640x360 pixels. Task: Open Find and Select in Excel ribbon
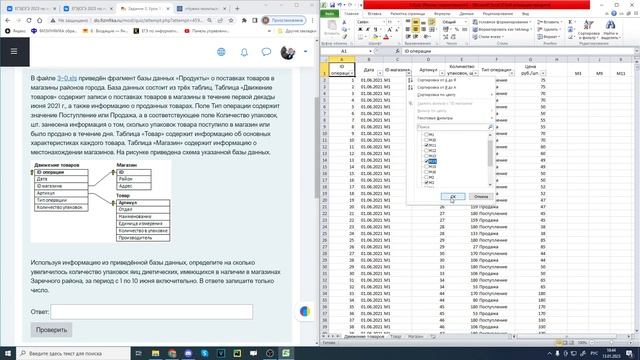611,30
